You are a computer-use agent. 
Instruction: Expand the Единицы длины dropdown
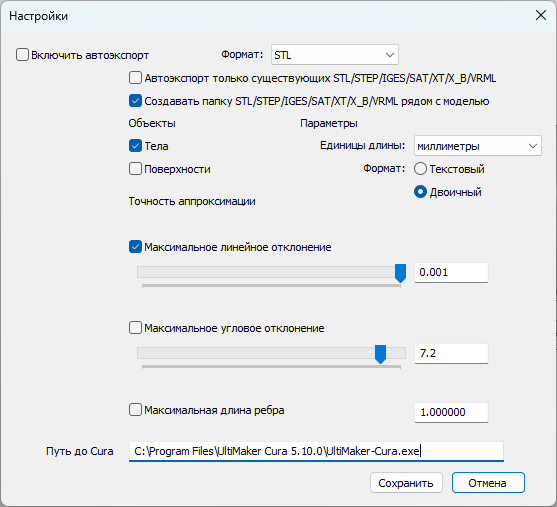tap(477, 146)
